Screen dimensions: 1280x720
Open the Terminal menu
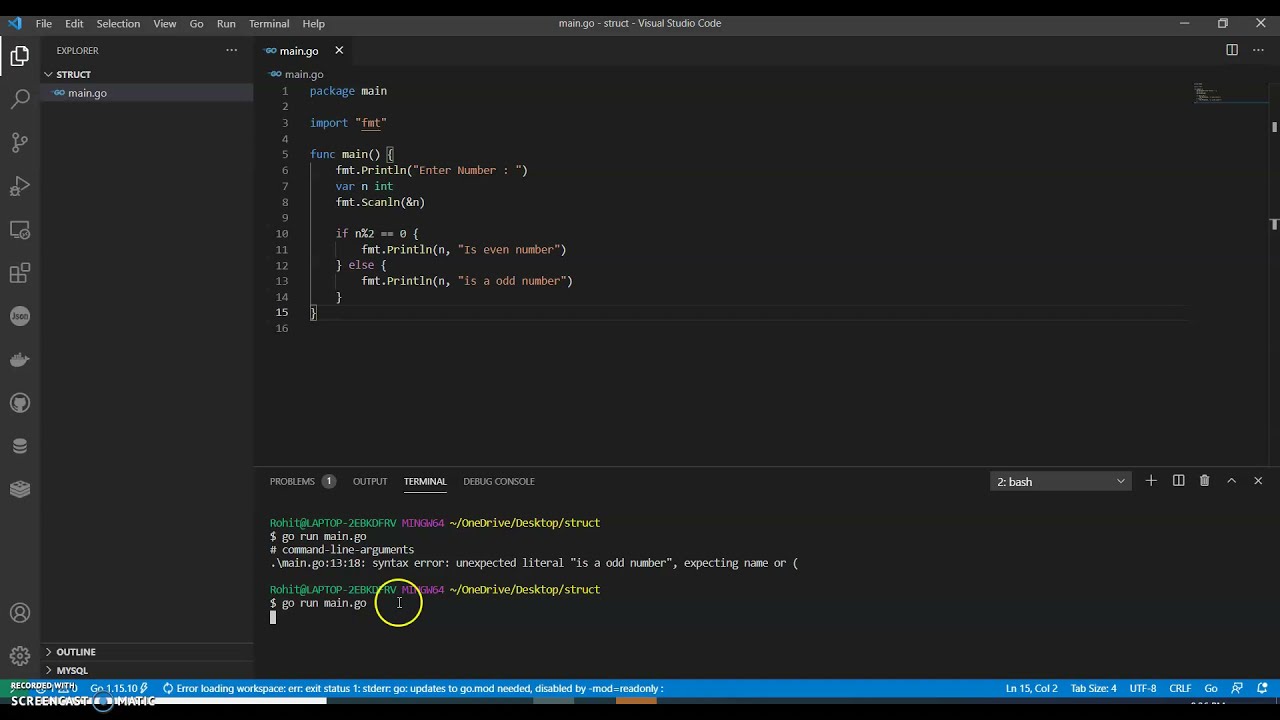tap(269, 23)
